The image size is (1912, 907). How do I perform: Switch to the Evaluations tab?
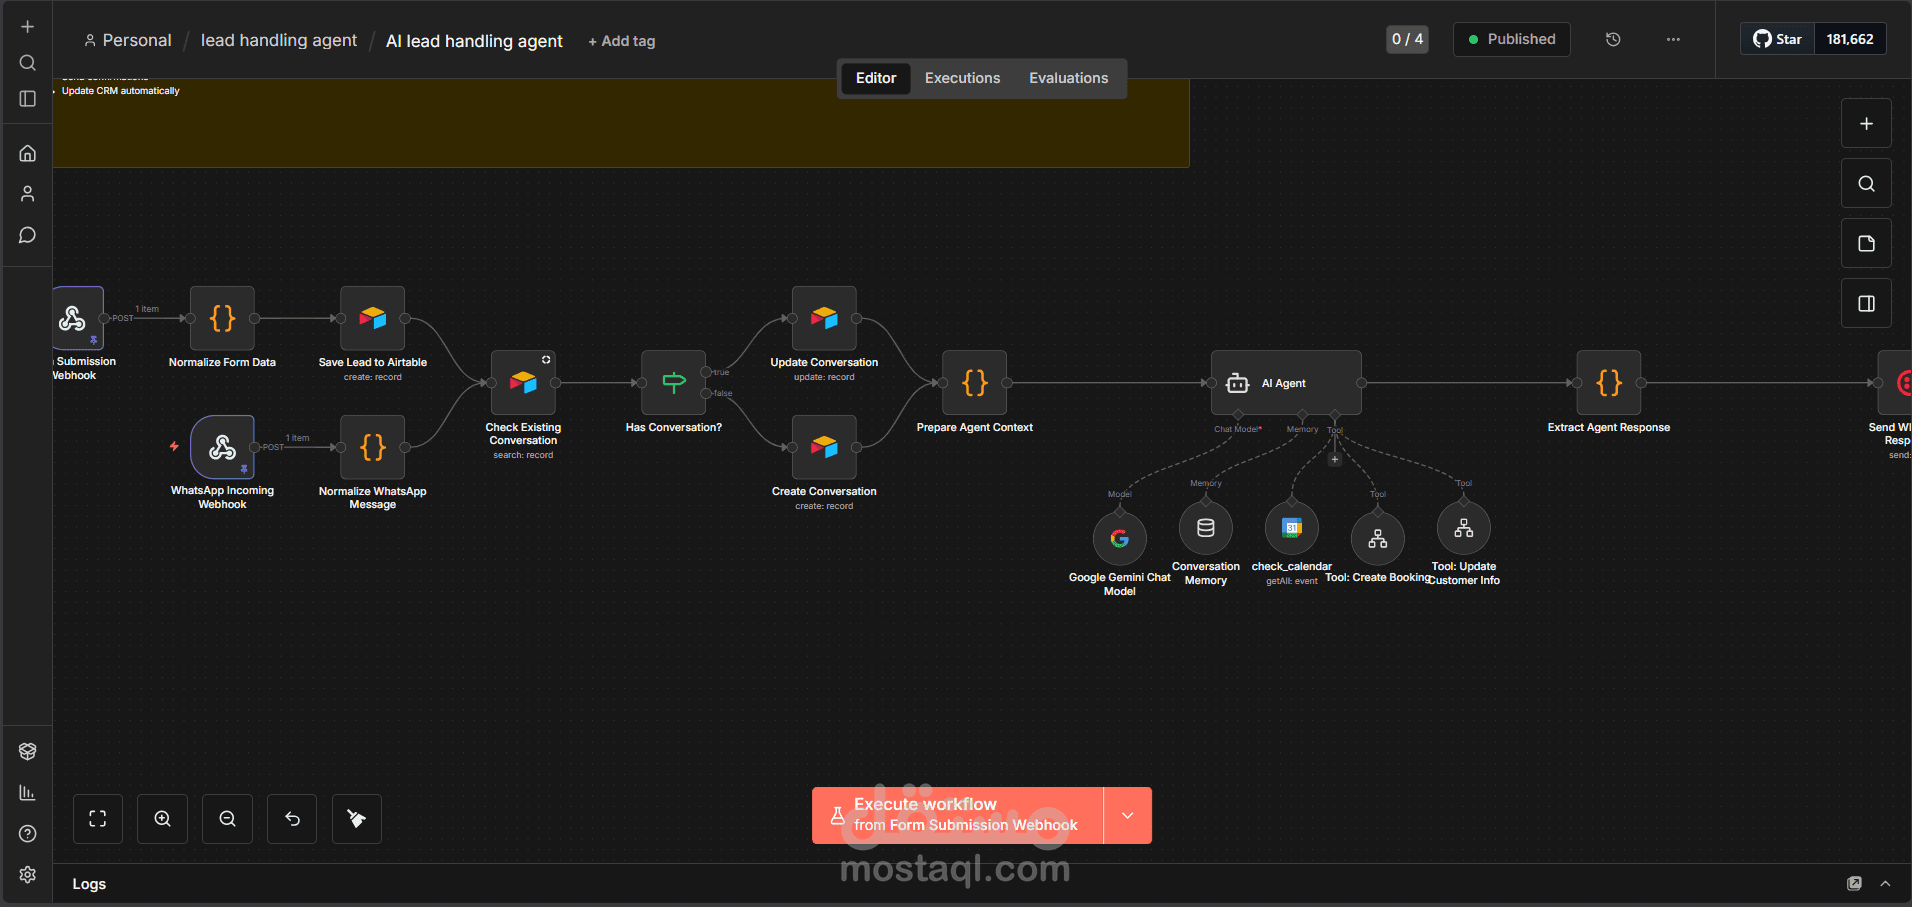1068,78
